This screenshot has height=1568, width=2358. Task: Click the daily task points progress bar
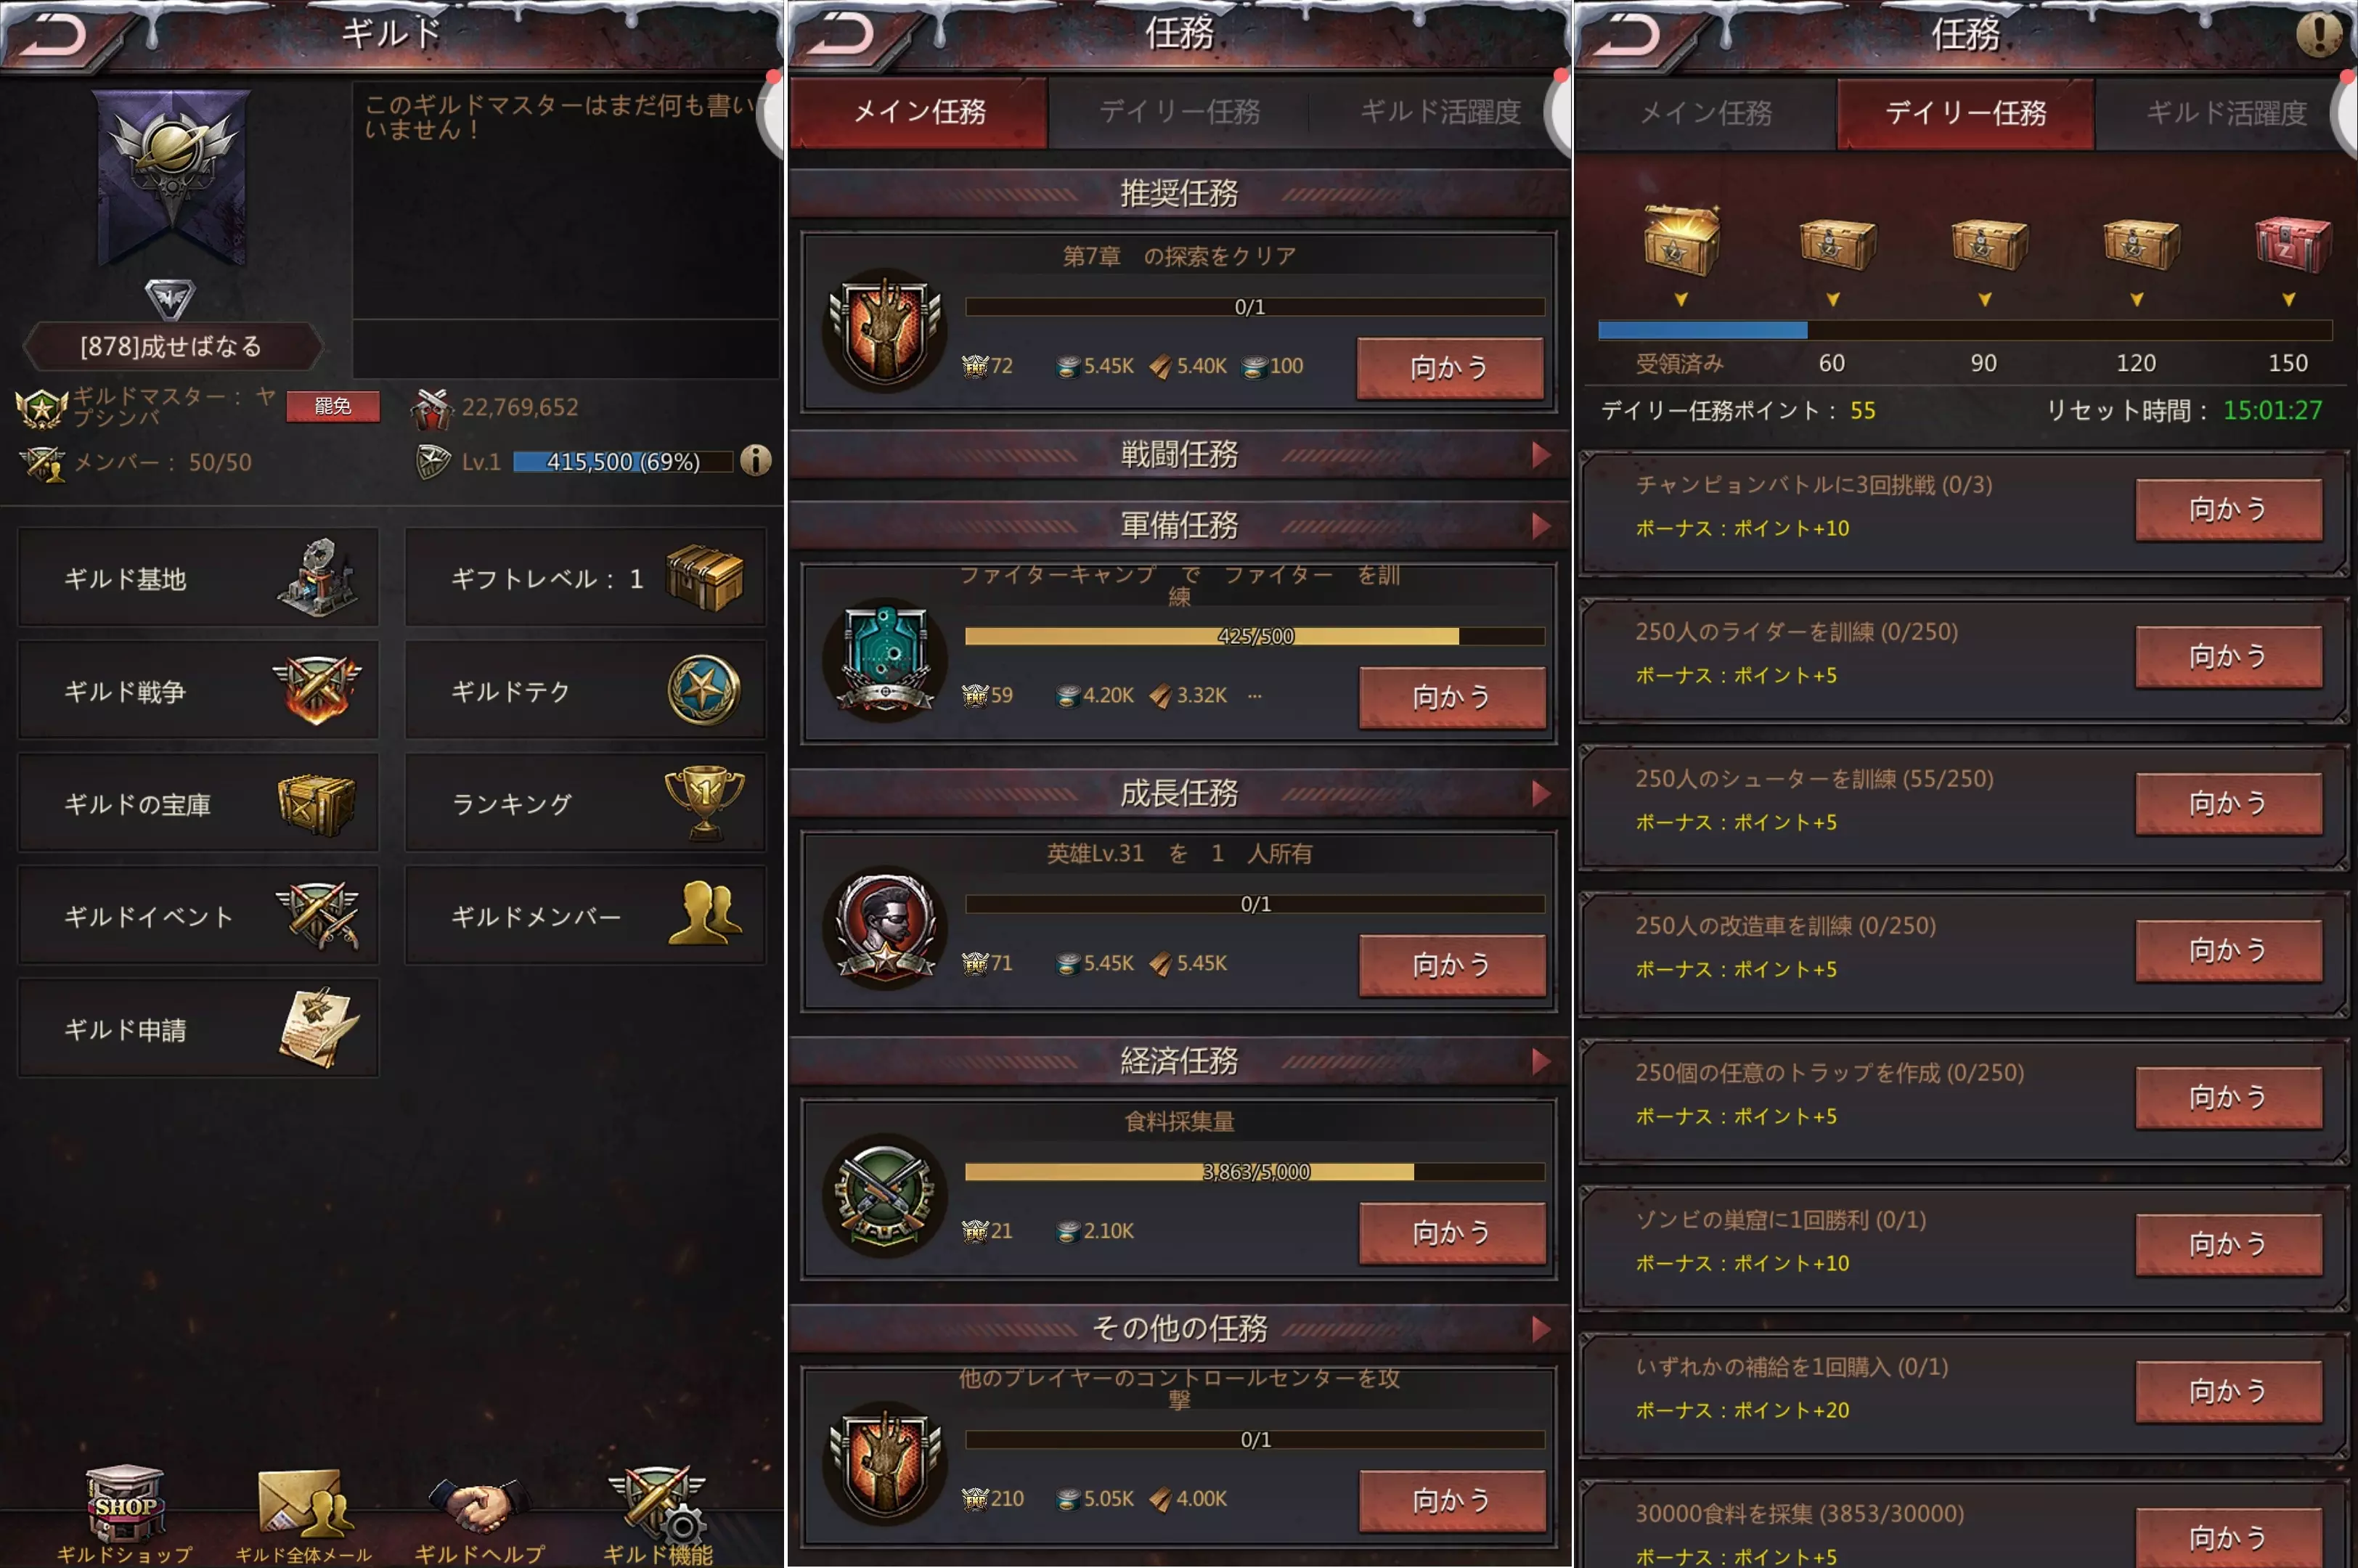tap(1964, 330)
